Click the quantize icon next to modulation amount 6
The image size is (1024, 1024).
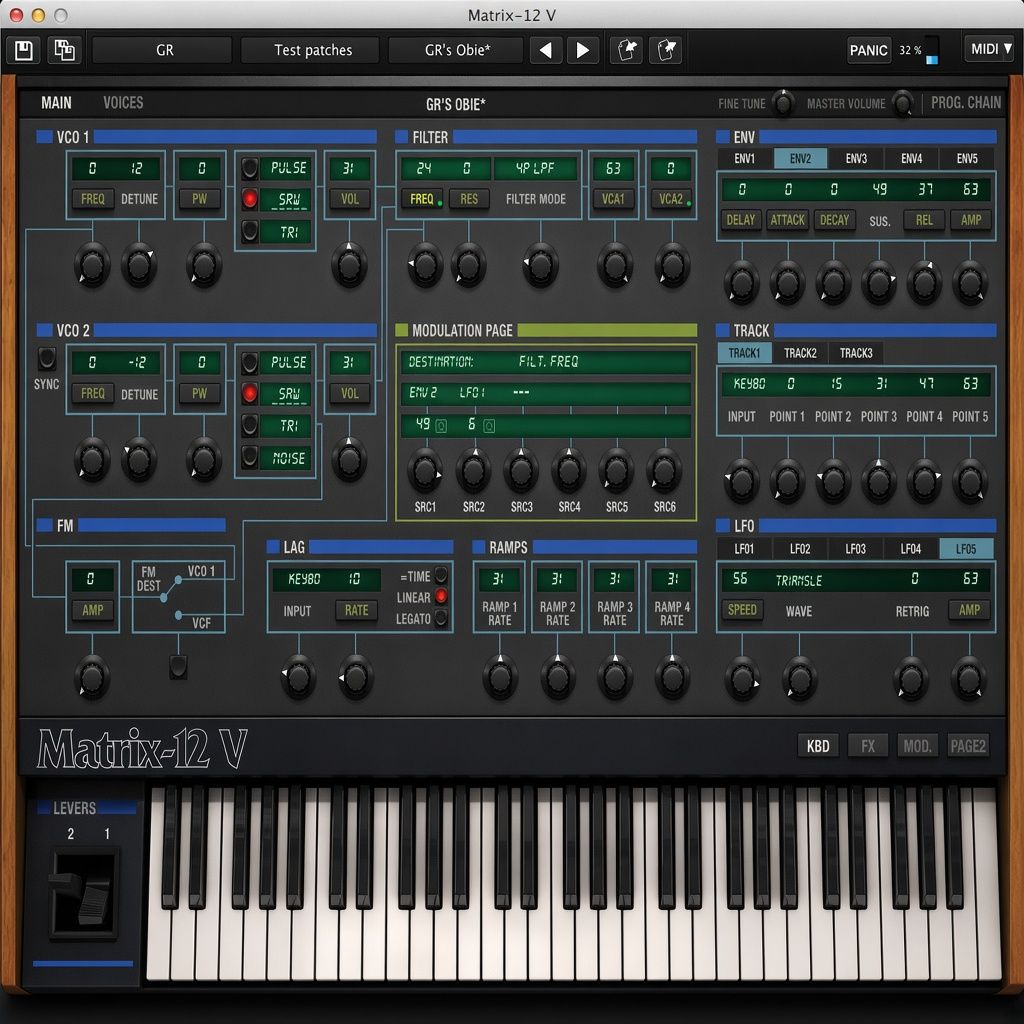click(488, 426)
